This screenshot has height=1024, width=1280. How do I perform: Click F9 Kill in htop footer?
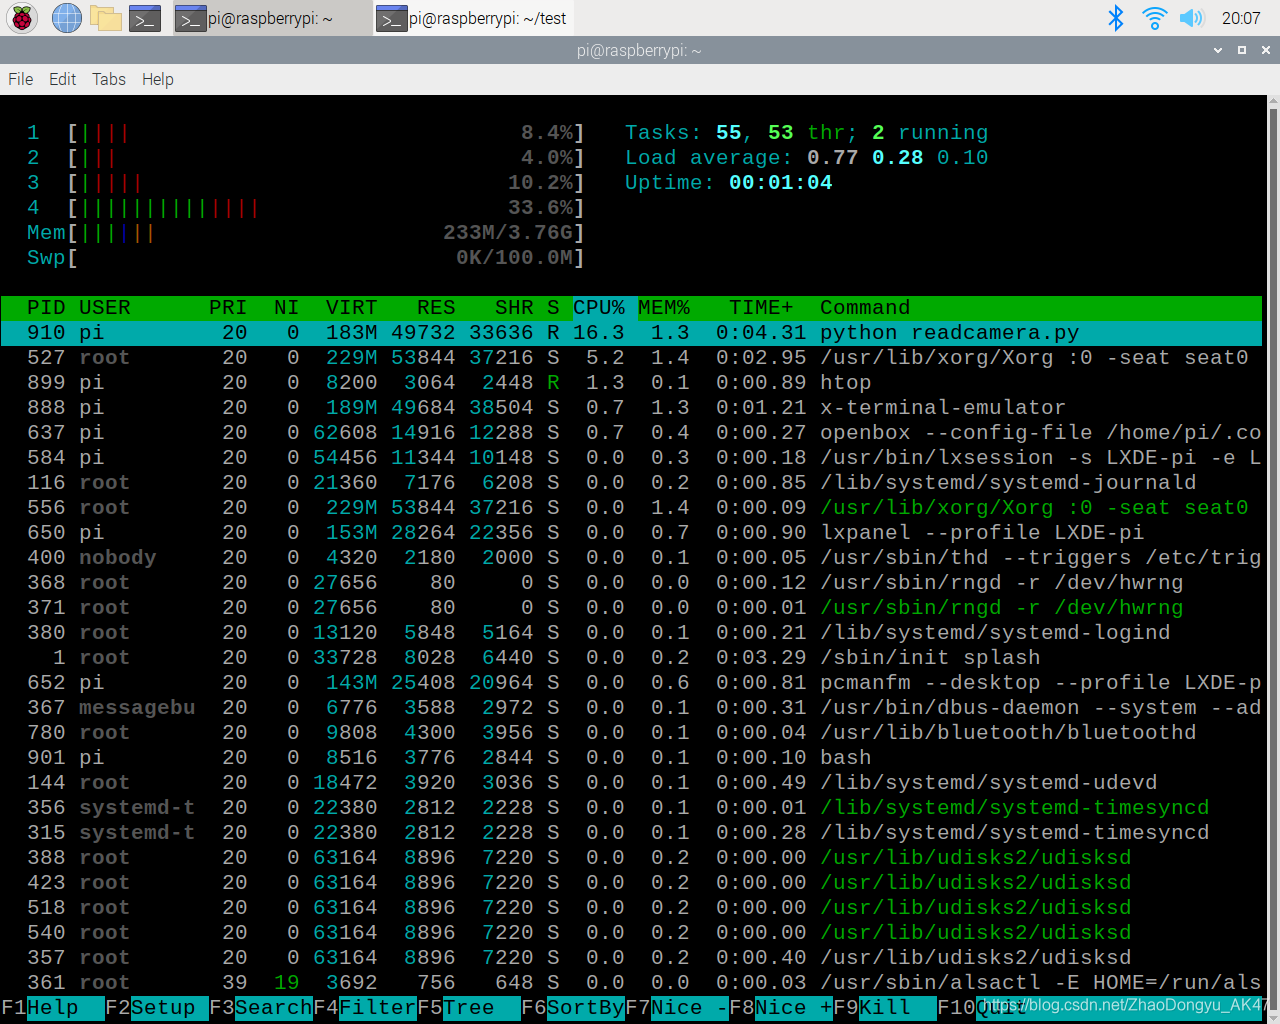pyautogui.click(x=885, y=1008)
